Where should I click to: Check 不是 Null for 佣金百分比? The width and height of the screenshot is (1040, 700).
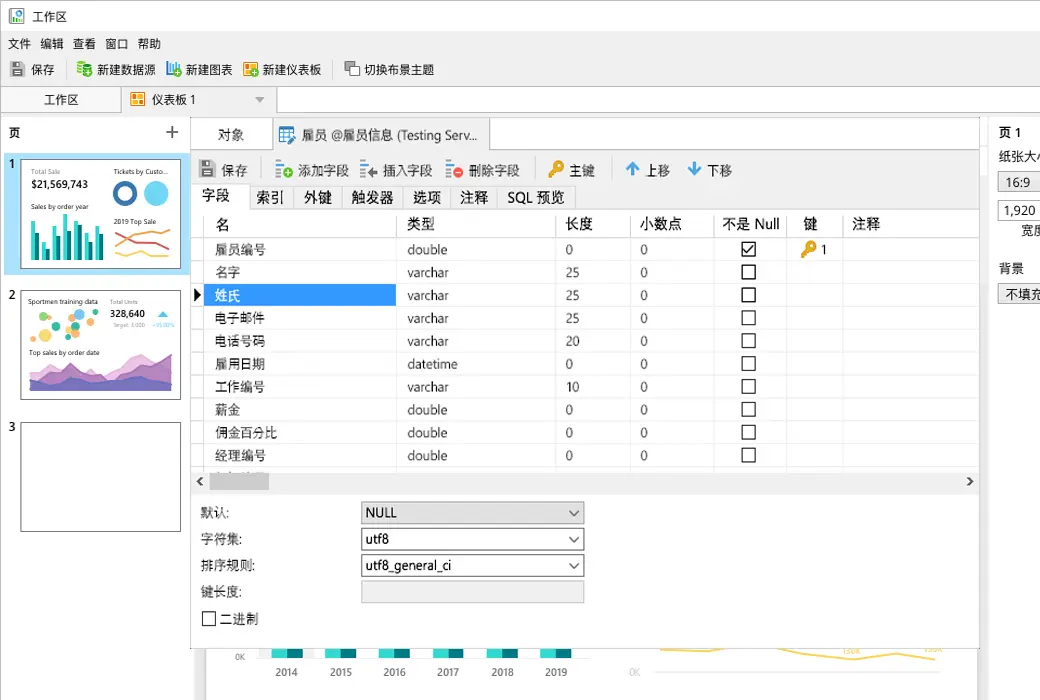tap(748, 432)
